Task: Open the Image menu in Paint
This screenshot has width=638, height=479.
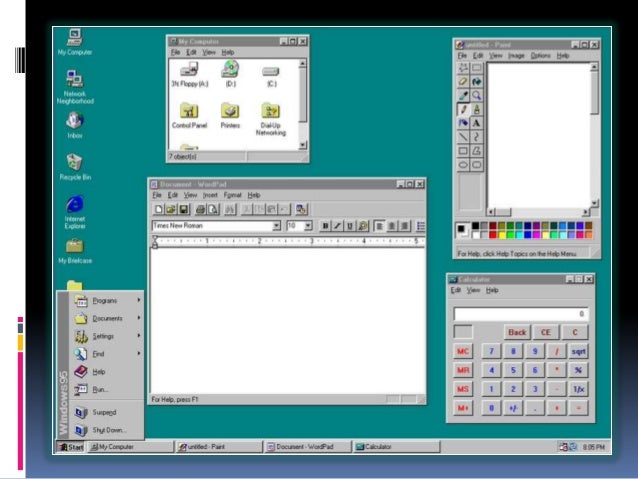Action: point(516,56)
